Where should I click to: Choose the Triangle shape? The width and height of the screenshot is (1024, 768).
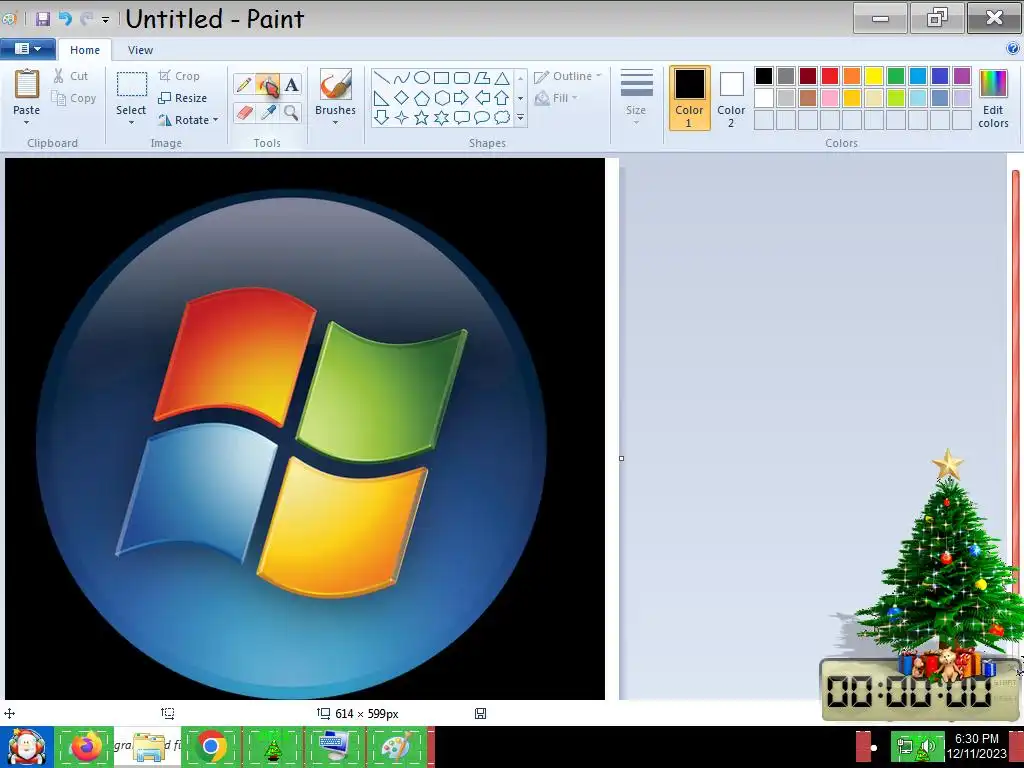pyautogui.click(x=502, y=78)
